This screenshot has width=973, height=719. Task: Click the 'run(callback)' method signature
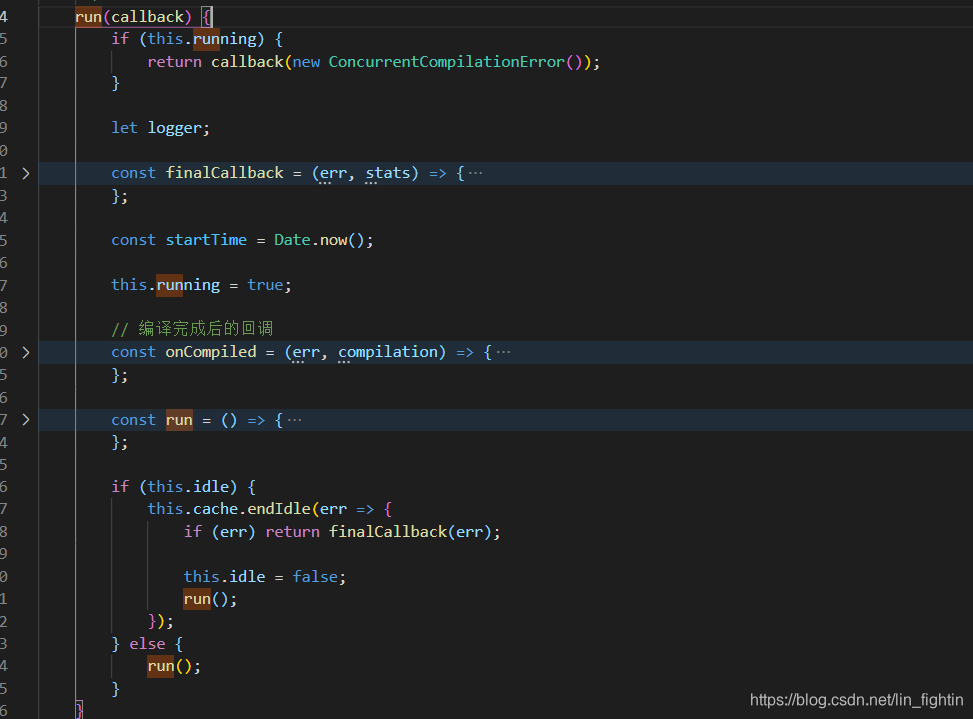pyautogui.click(x=133, y=17)
